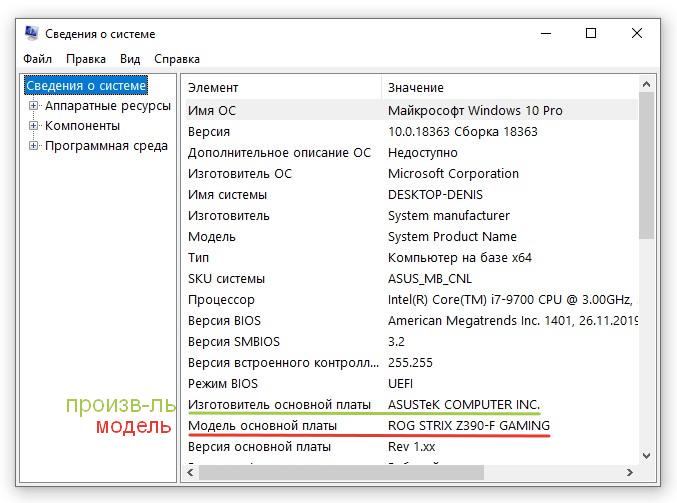
Task: Minimize the Сведения о системе window
Action: click(x=546, y=33)
